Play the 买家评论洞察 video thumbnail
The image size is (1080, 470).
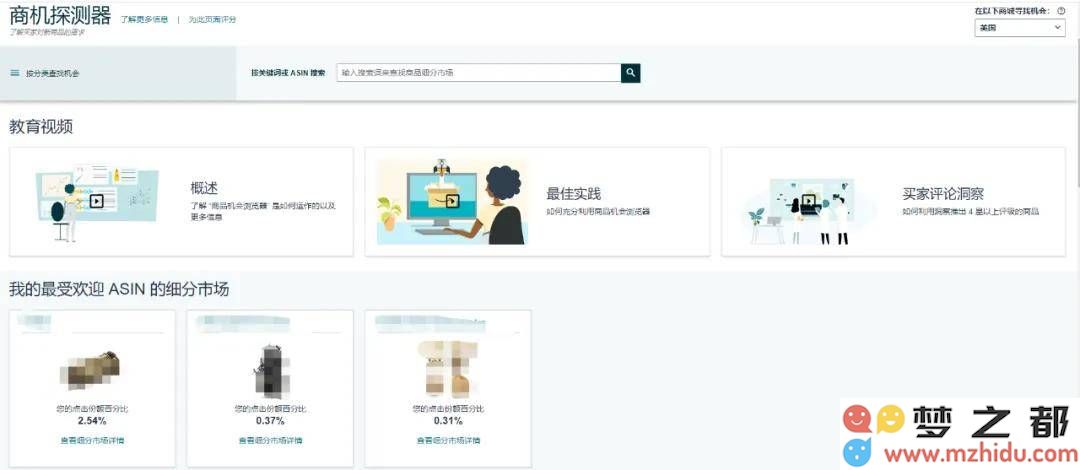pyautogui.click(x=809, y=203)
